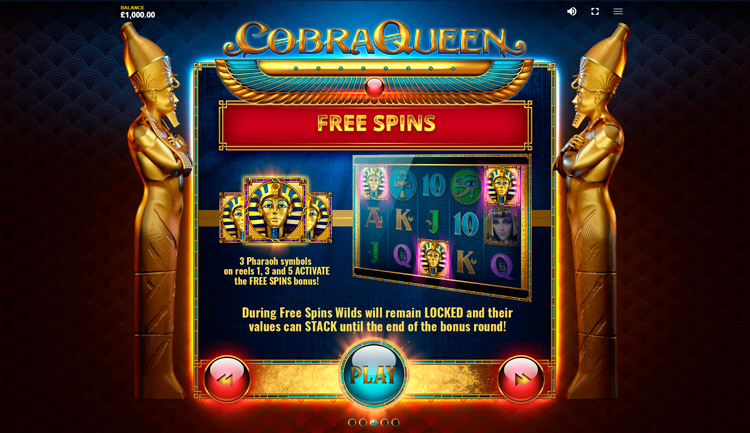750x433 pixels.
Task: Open the hamburger menu
Action: pos(618,11)
